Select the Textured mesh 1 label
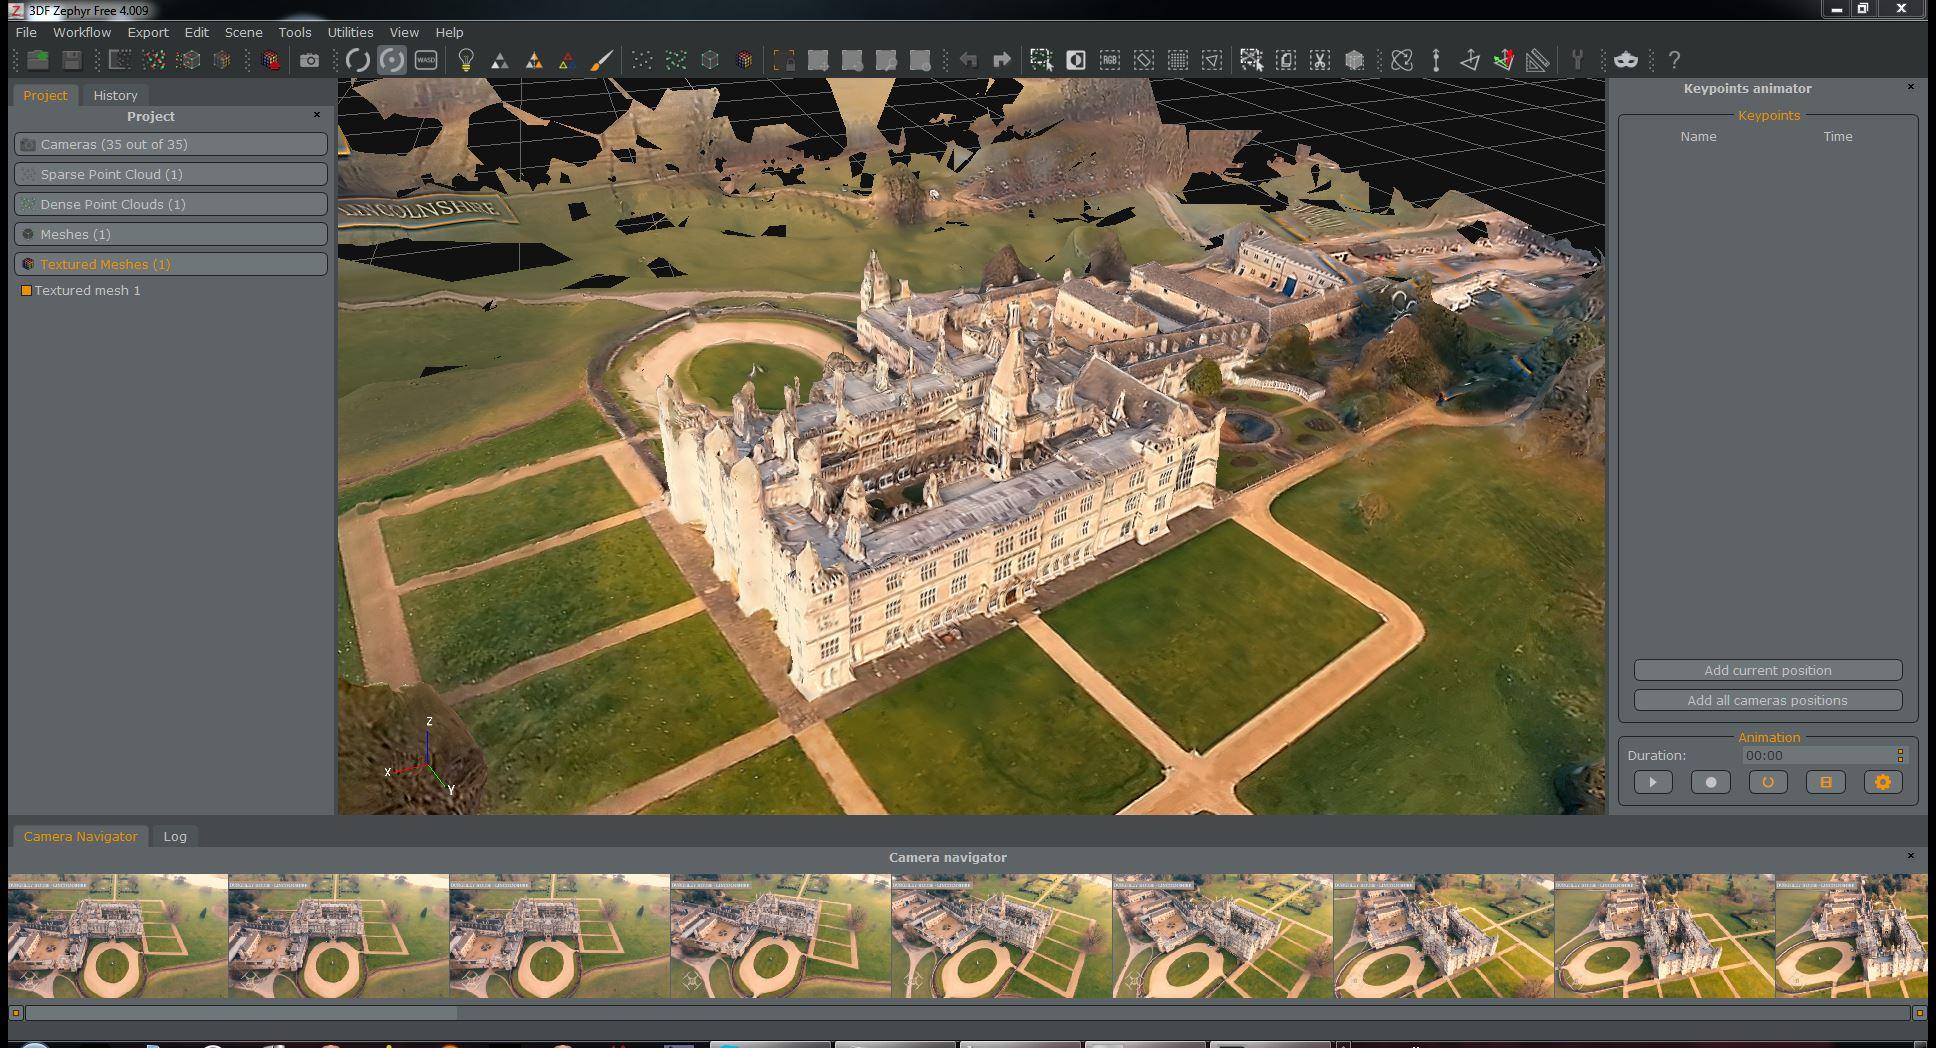 pyautogui.click(x=88, y=290)
